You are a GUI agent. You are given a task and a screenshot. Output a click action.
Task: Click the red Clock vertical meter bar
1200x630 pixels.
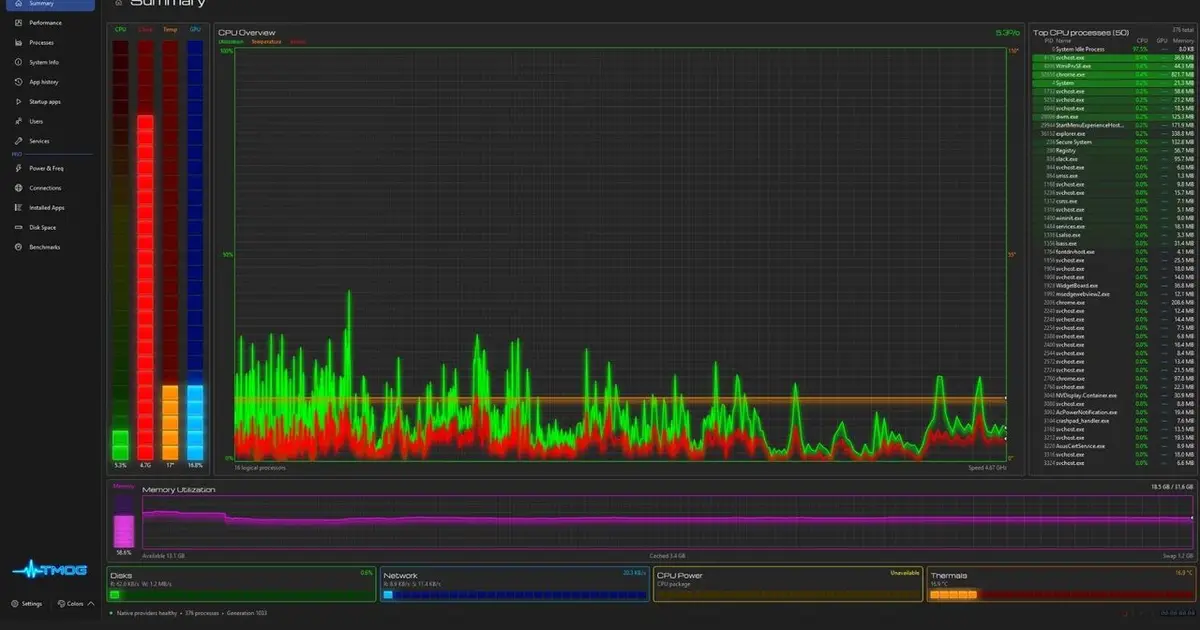coord(145,249)
